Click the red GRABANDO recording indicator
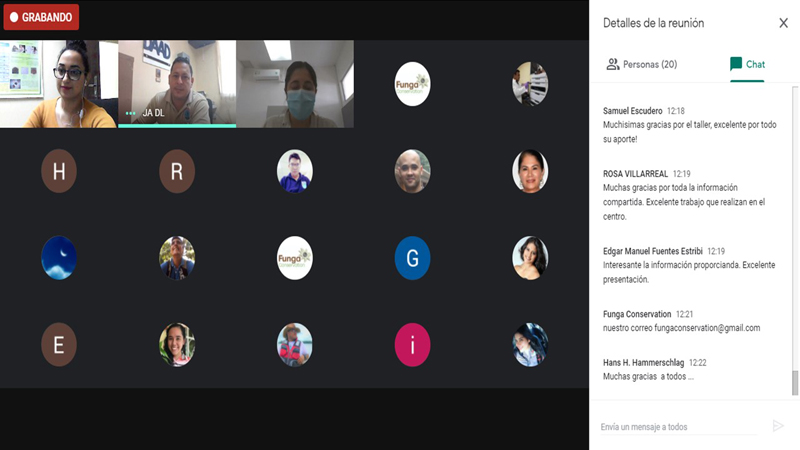Viewport: 800px width, 450px height. tap(41, 17)
